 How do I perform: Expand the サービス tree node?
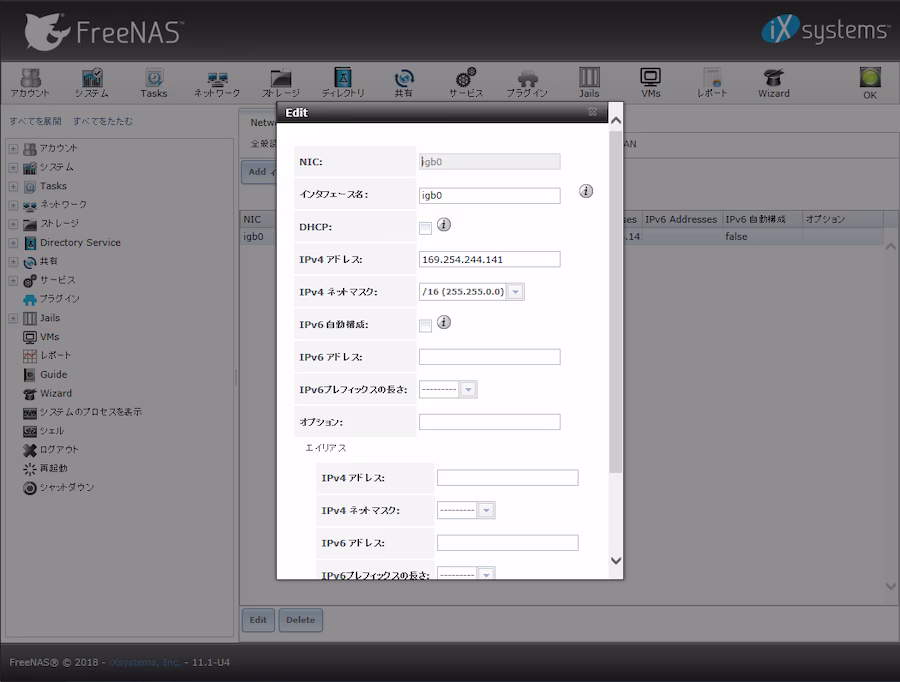pyautogui.click(x=13, y=281)
